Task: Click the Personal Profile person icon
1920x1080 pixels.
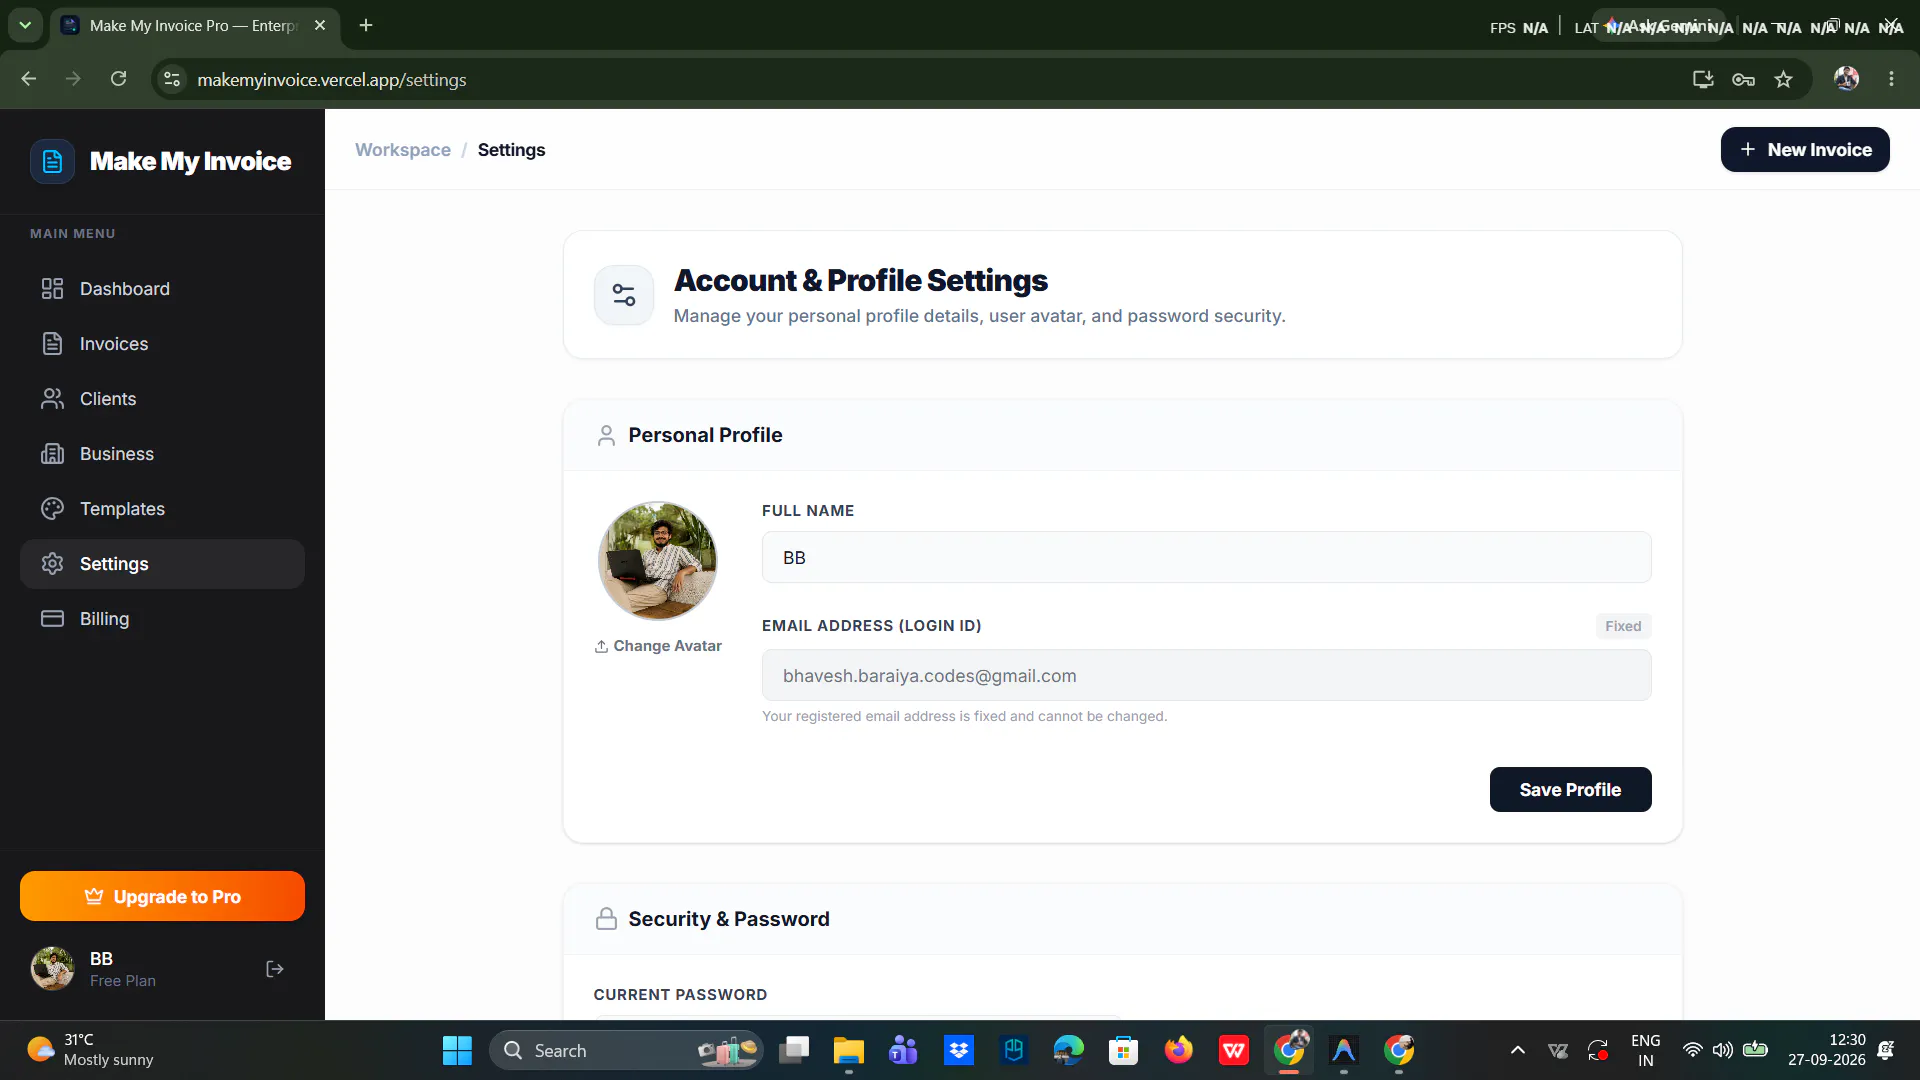Action: click(606, 435)
